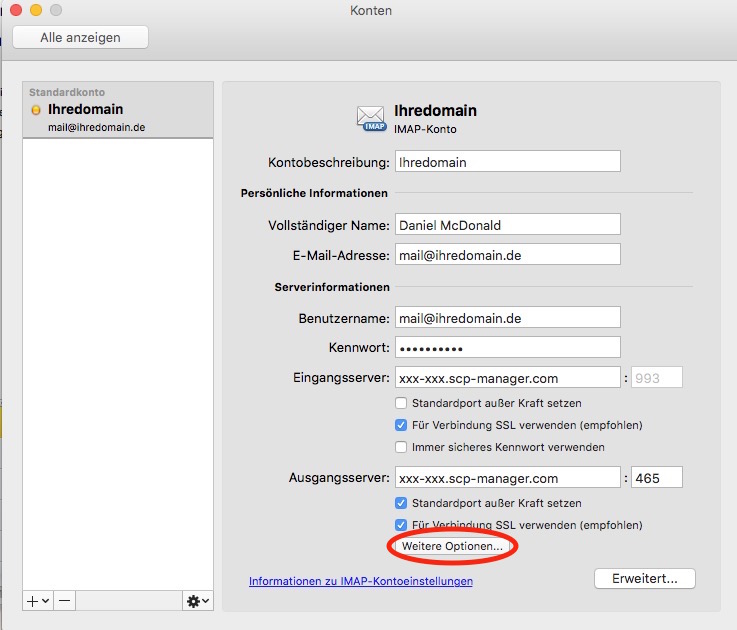Click the minus icon to remove account
Image resolution: width=737 pixels, height=630 pixels.
[63, 600]
